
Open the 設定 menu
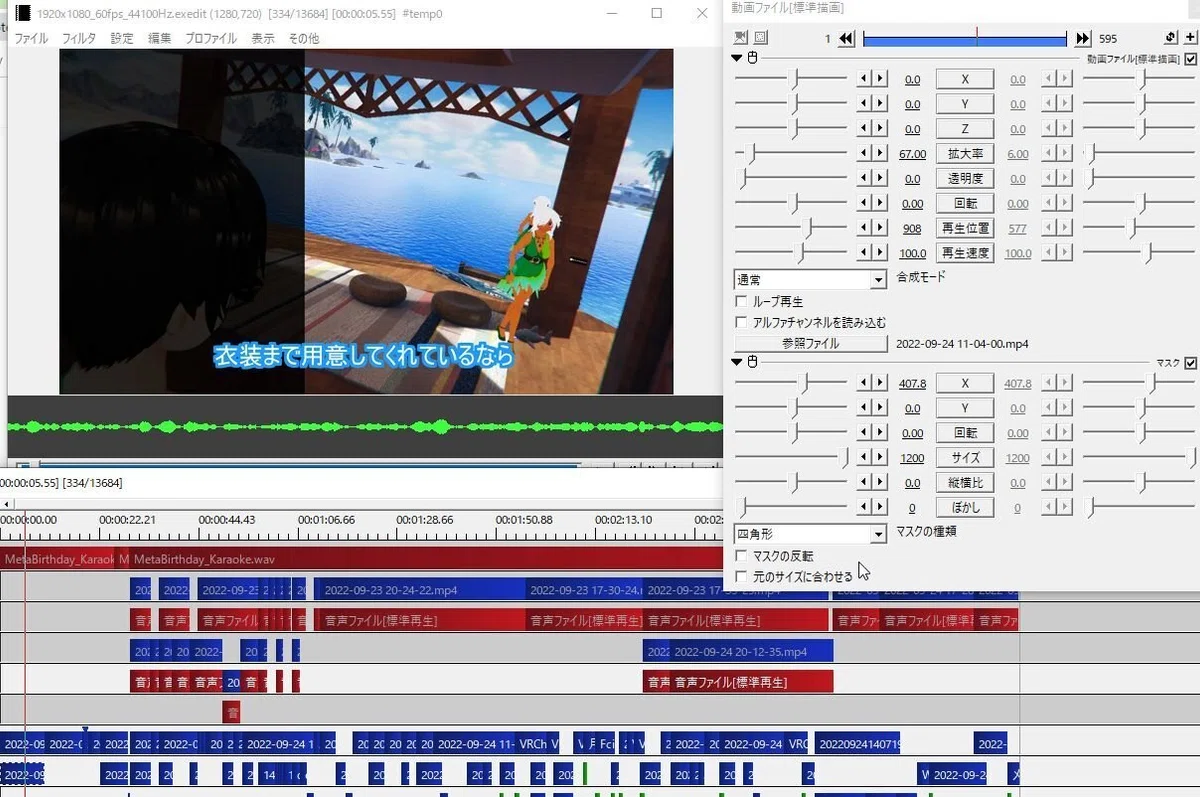click(x=122, y=38)
